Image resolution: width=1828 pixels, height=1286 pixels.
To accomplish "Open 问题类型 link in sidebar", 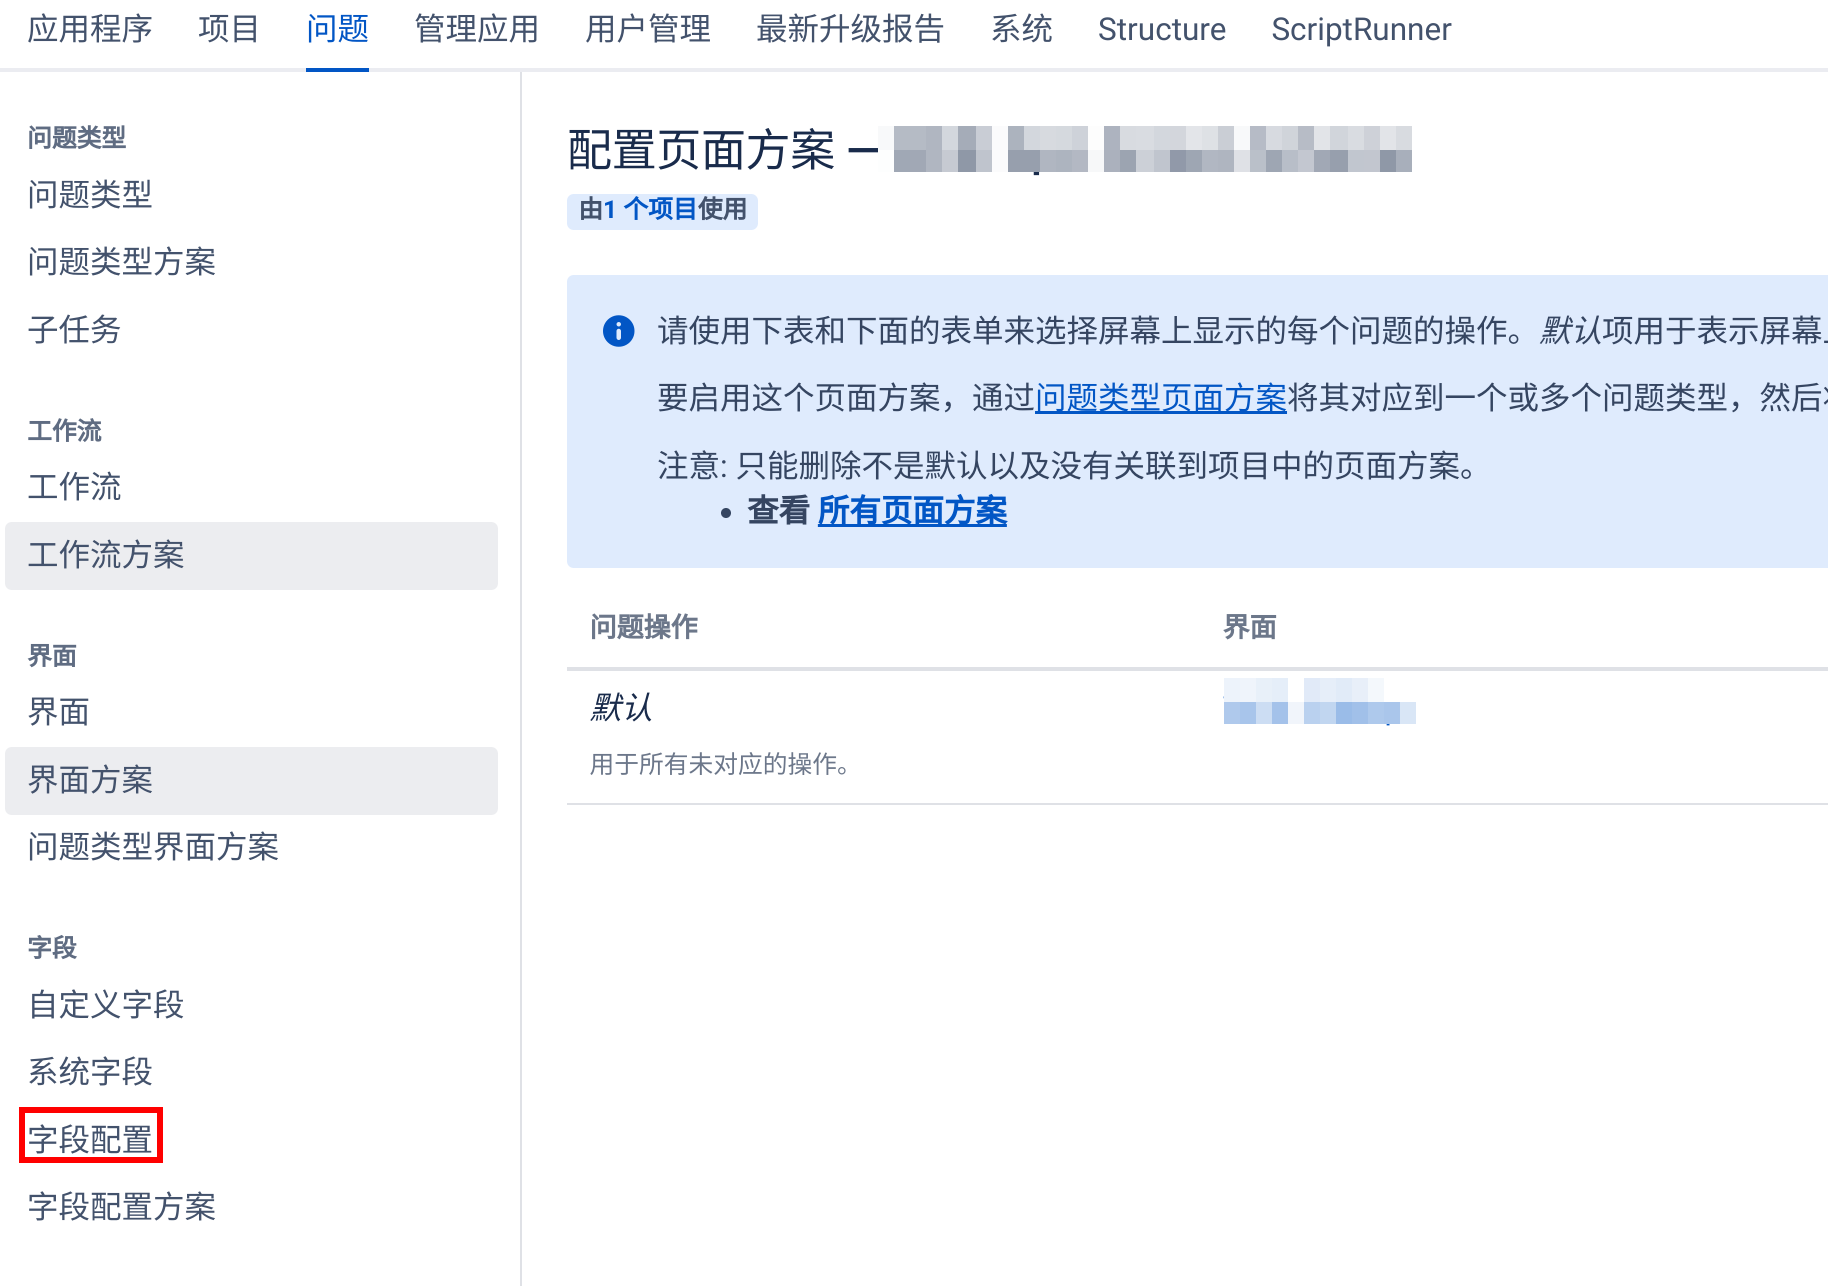I will 90,194.
